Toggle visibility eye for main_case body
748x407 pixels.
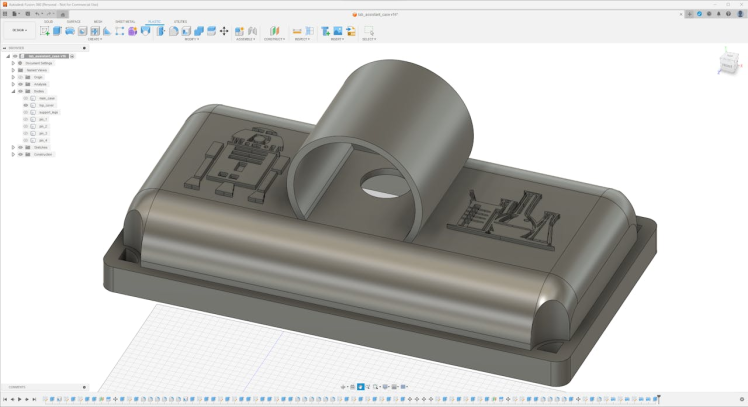pos(24,98)
